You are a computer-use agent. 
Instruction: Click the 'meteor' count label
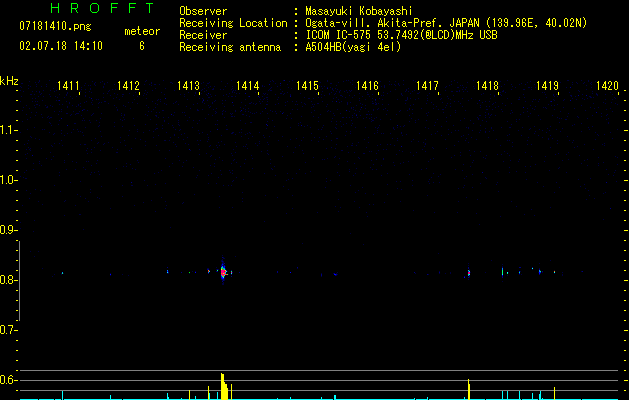pyautogui.click(x=142, y=31)
